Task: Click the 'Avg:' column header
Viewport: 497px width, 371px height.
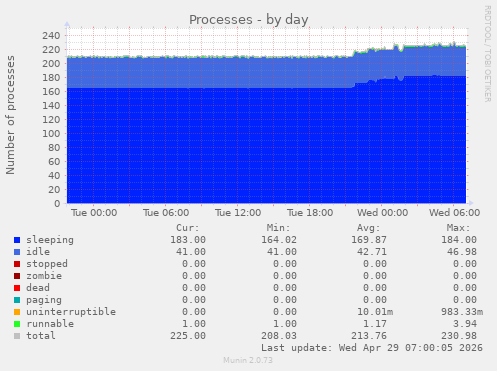Action: [x=368, y=228]
